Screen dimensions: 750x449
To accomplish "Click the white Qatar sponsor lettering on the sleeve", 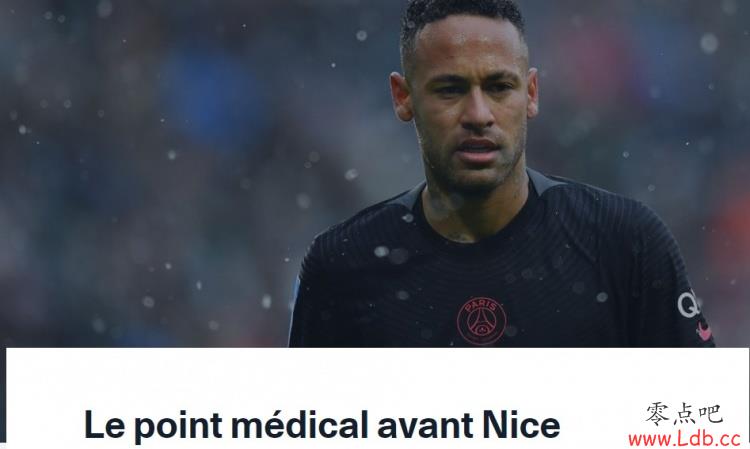I will coord(689,304).
